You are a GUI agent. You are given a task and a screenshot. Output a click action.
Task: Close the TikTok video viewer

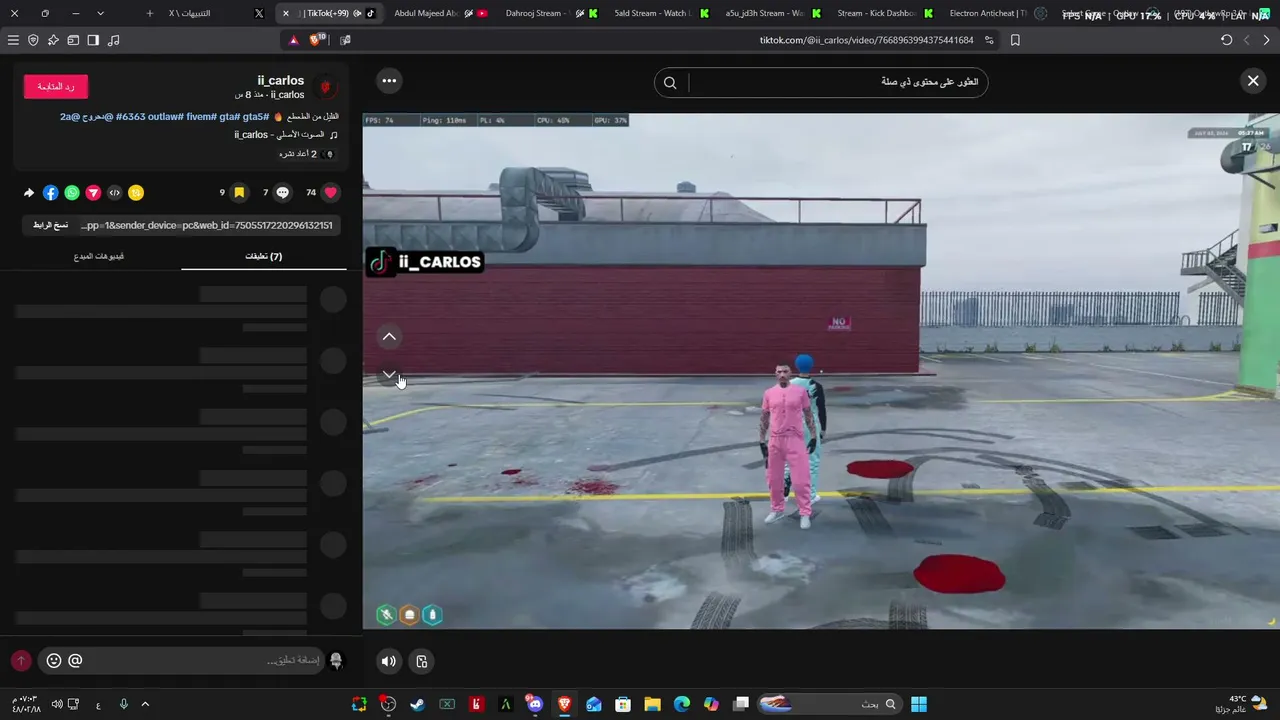click(x=1253, y=81)
